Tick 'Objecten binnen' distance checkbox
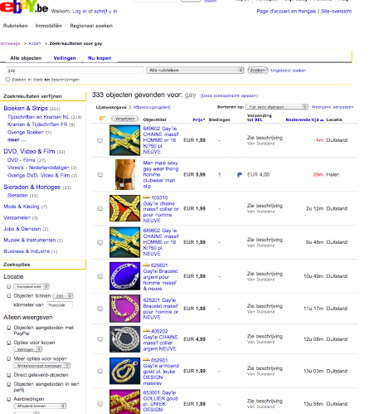The width and height of the screenshot is (369, 414). coord(9,296)
